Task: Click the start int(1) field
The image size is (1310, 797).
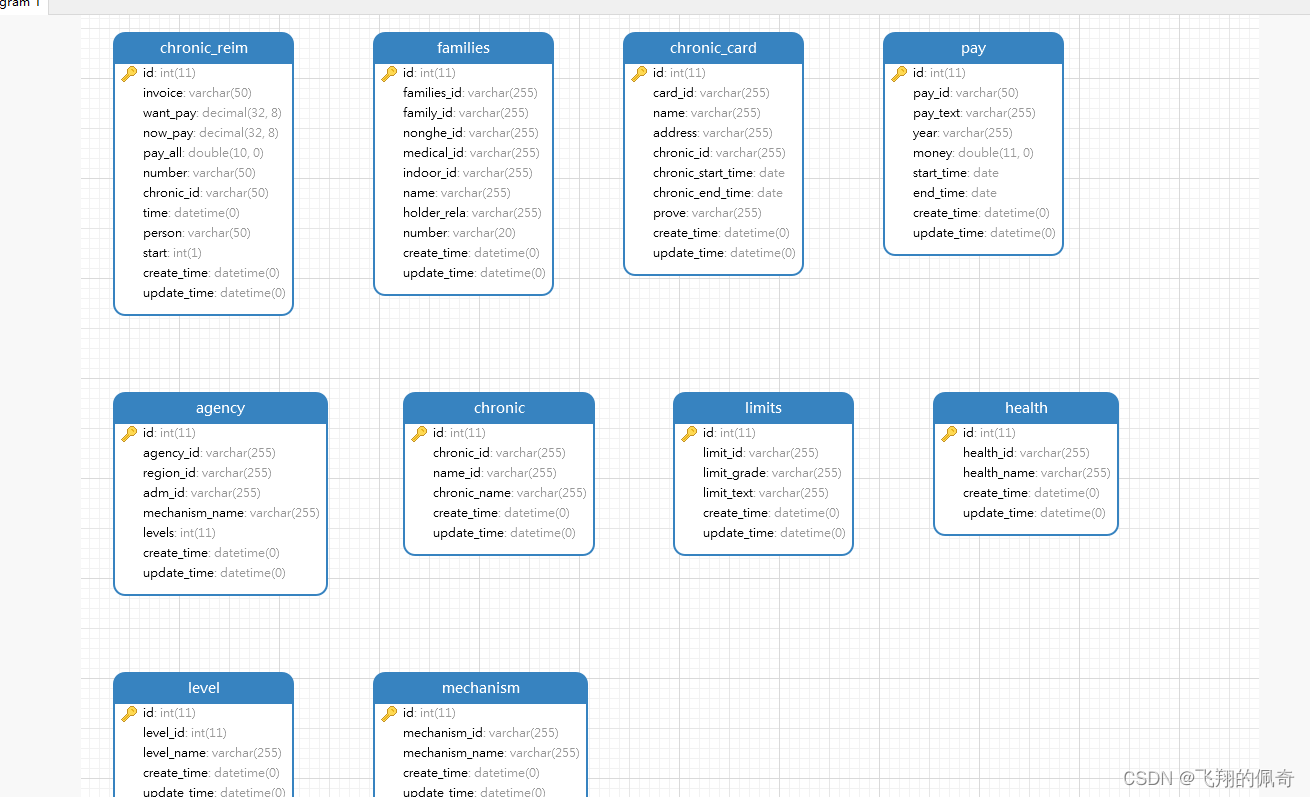Action: (x=172, y=253)
